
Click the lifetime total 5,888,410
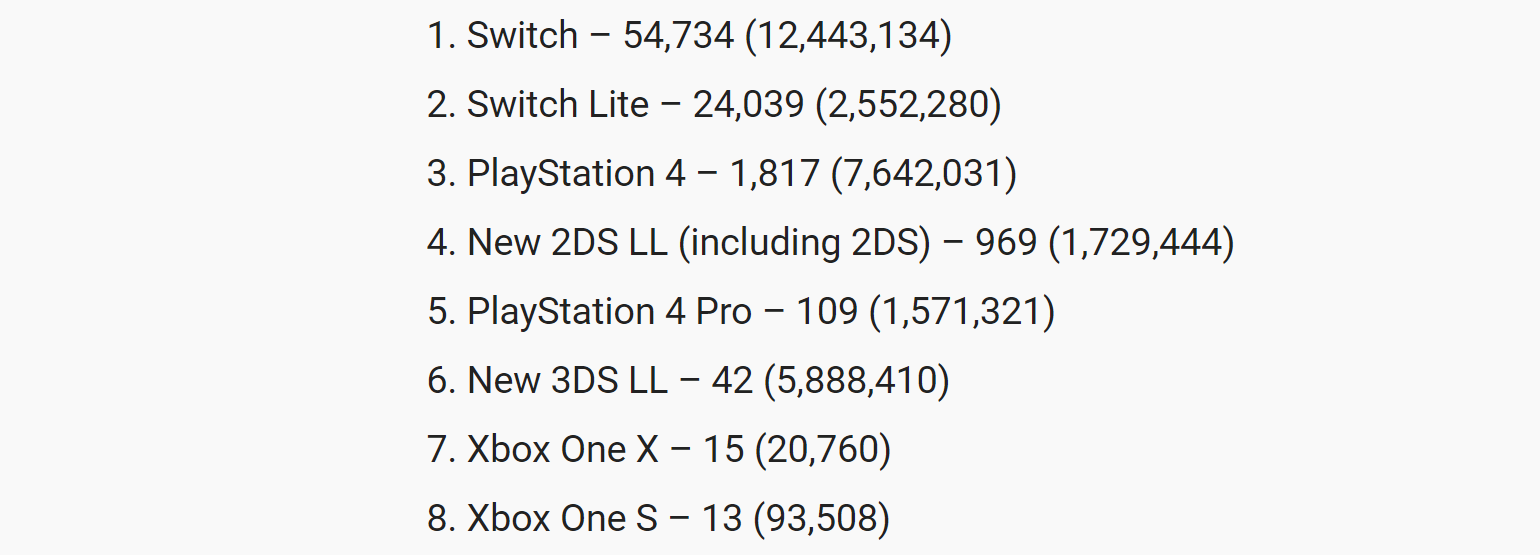[x=856, y=381]
